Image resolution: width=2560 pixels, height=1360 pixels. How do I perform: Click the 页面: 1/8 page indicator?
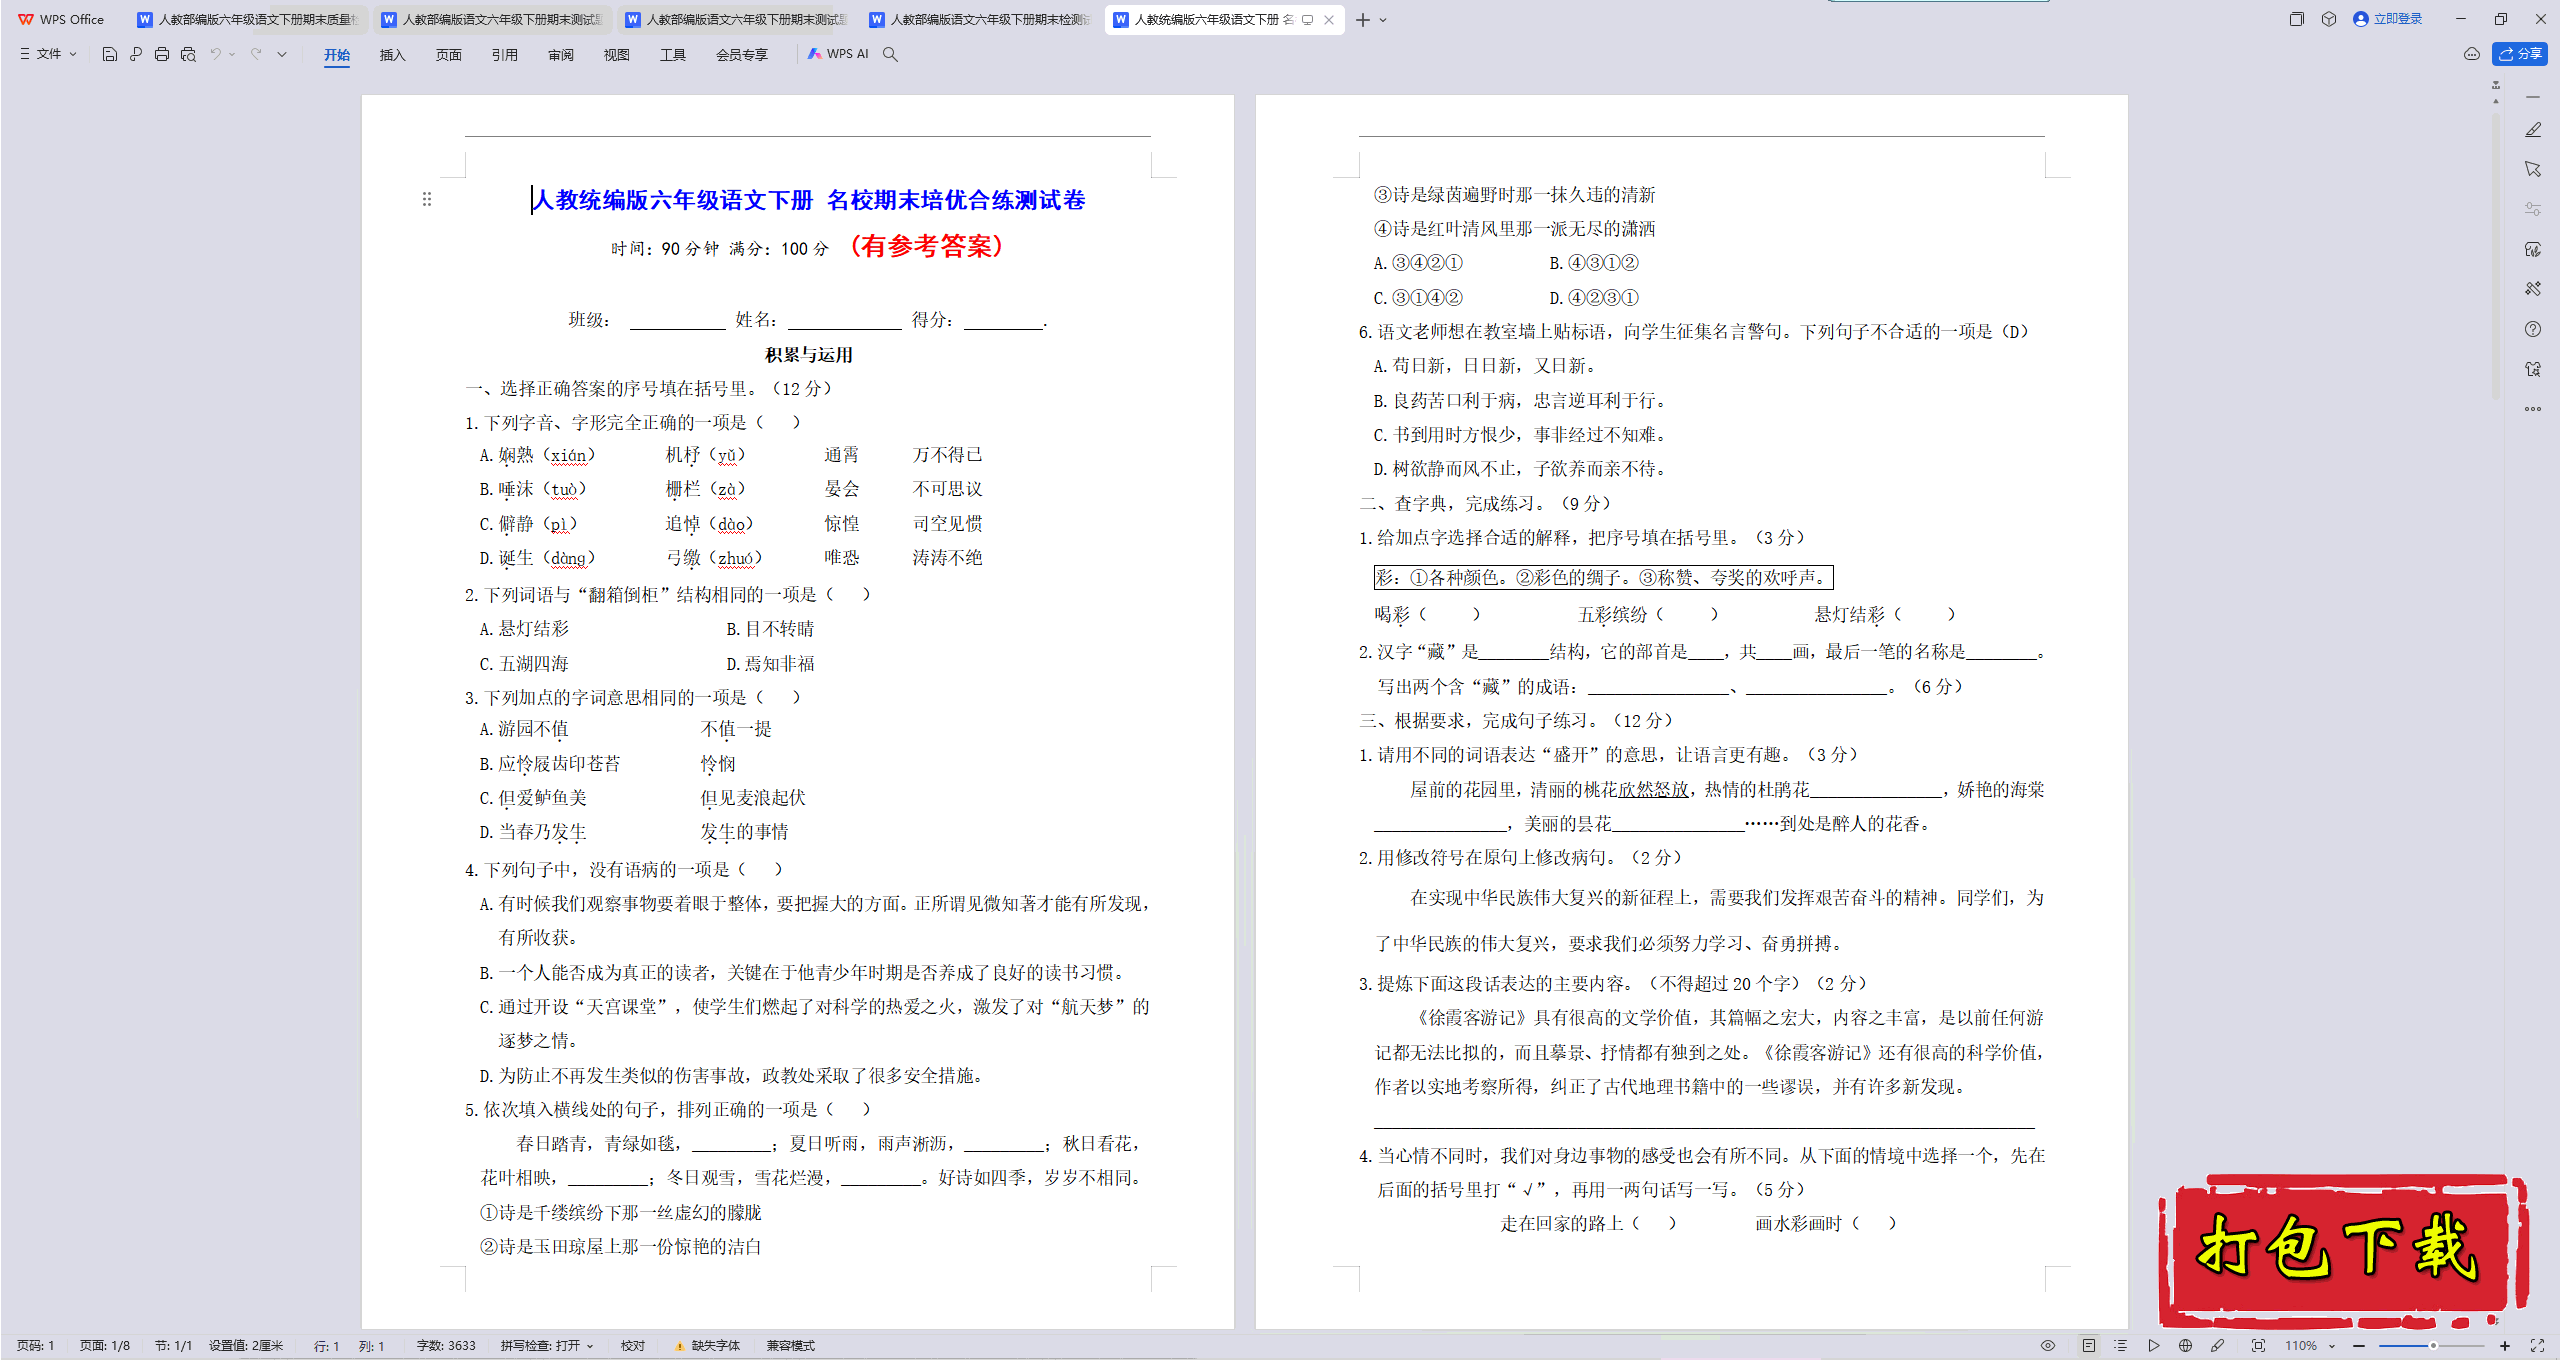[x=105, y=1346]
